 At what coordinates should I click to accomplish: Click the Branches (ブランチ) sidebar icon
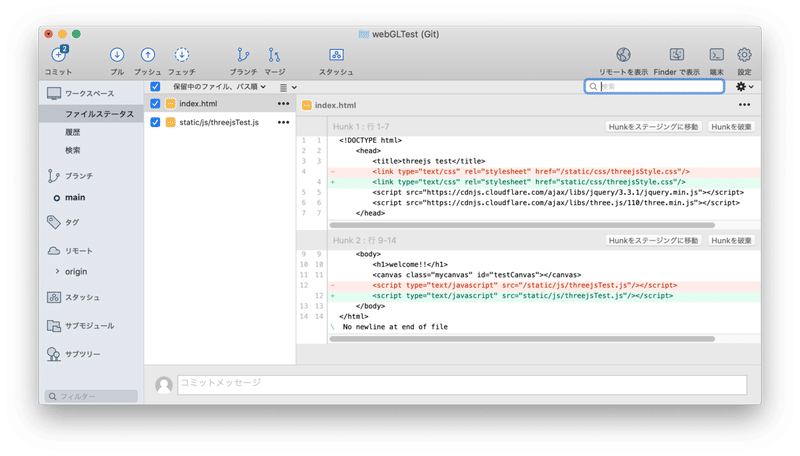(53, 176)
